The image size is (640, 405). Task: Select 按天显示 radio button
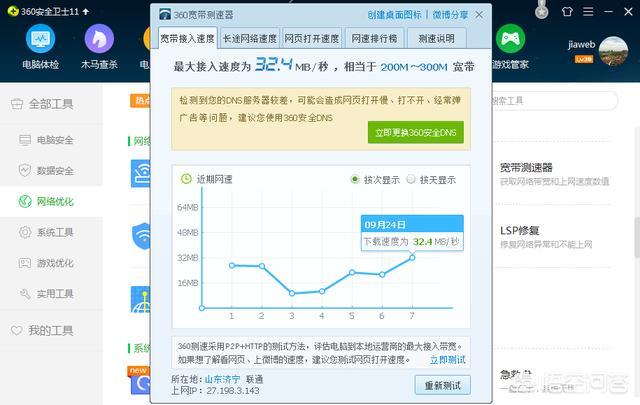pos(411,179)
